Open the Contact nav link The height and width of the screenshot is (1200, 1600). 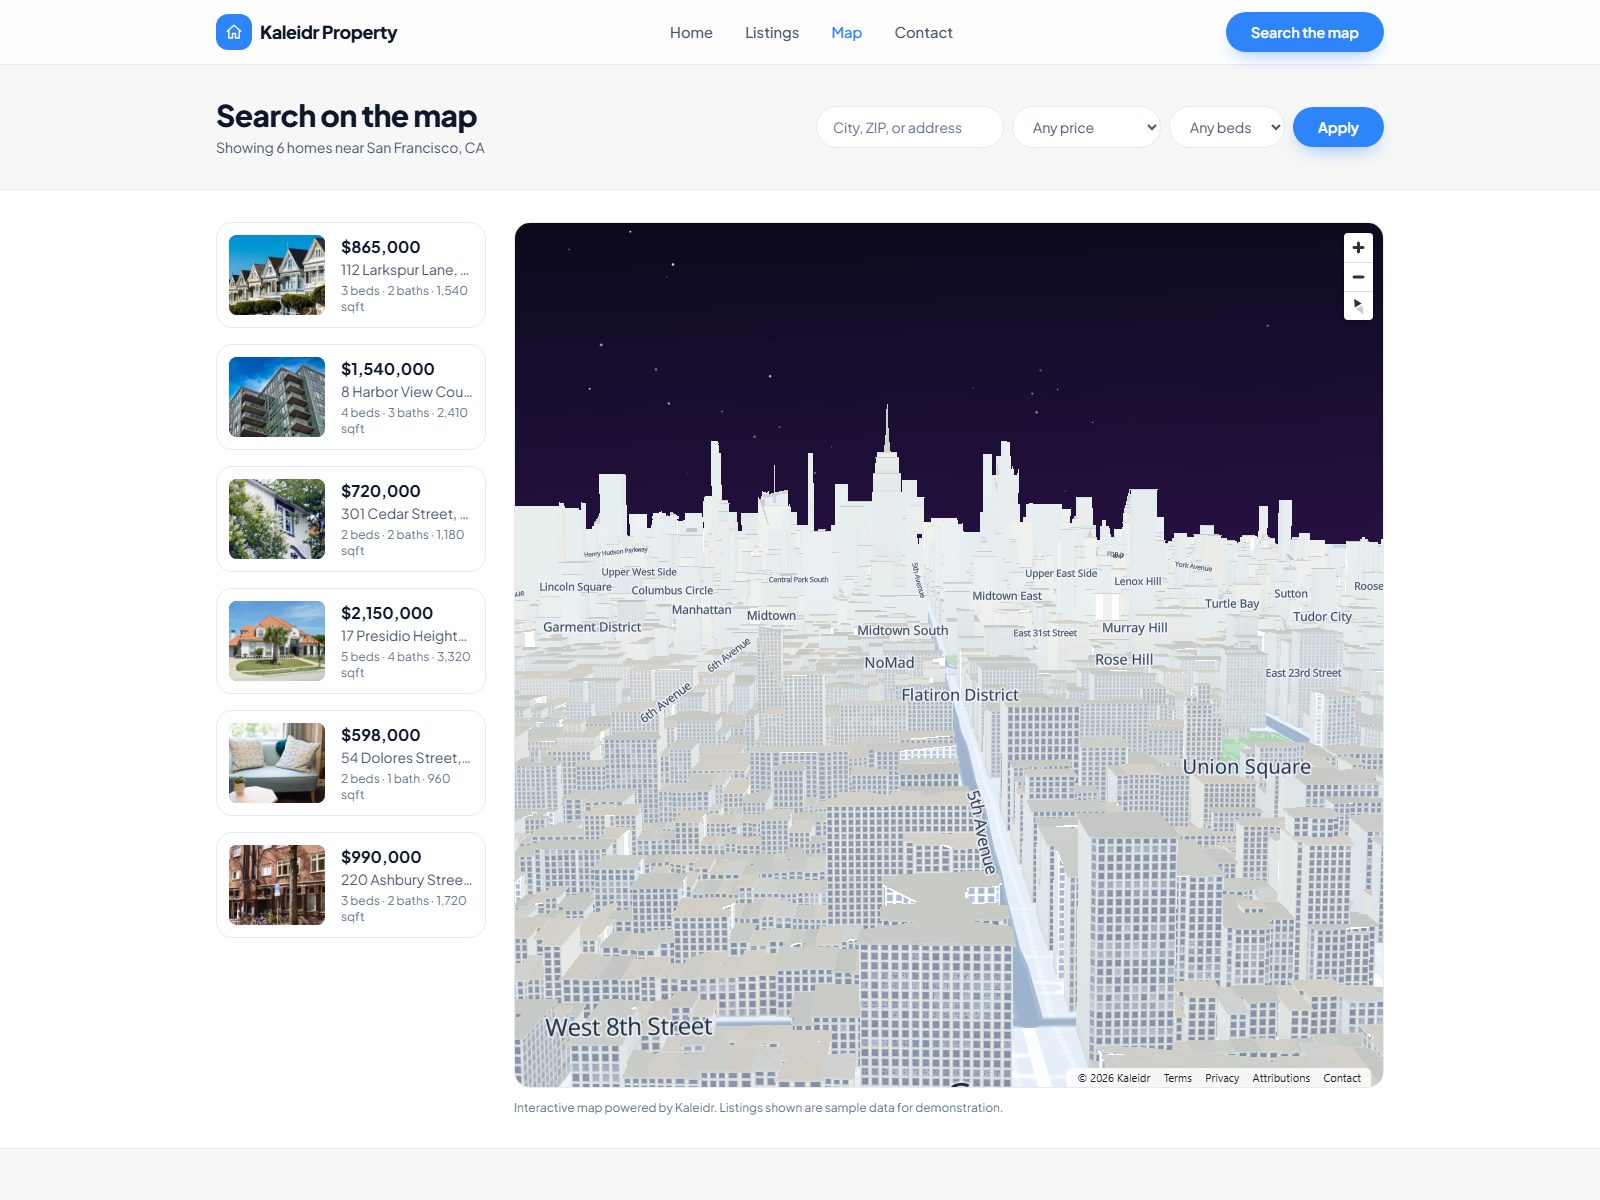(923, 32)
